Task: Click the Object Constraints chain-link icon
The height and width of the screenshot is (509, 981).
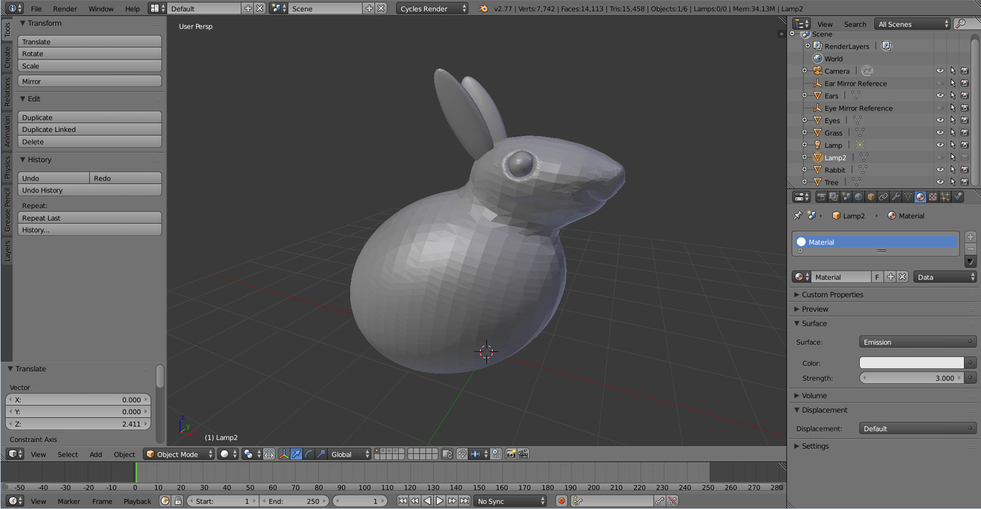Action: pos(884,197)
